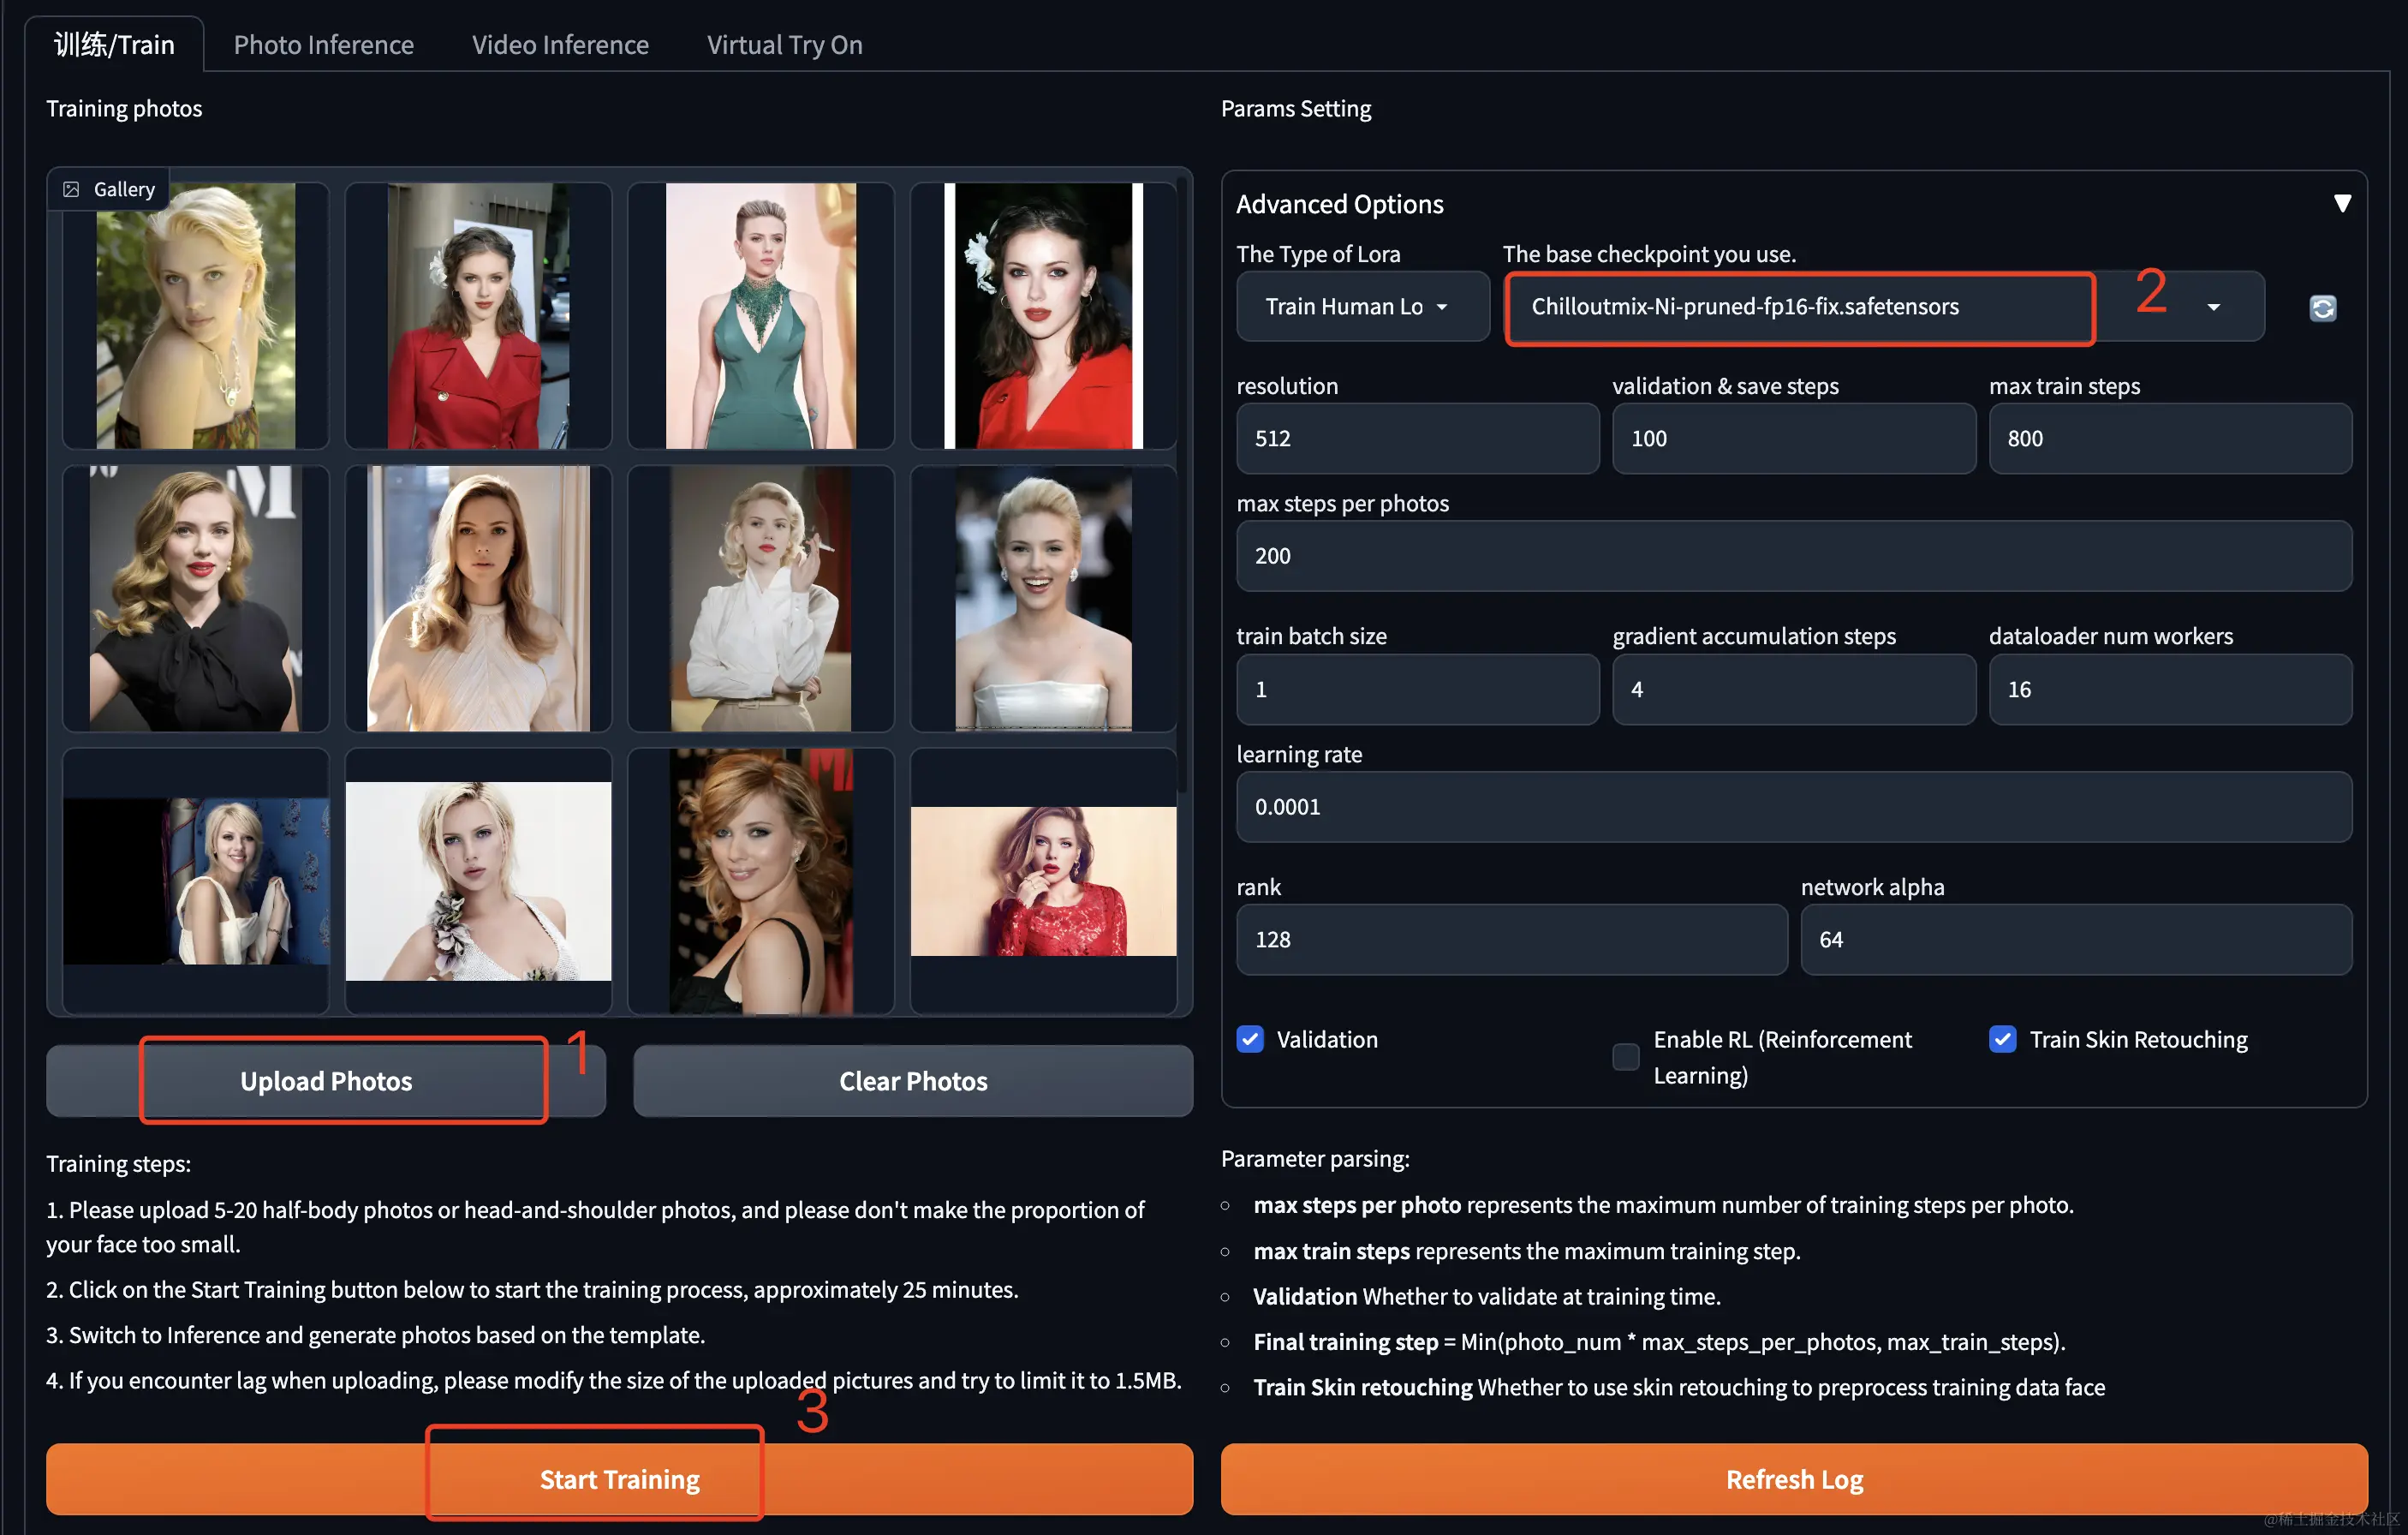Click the refresh checkpoint list icon
The width and height of the screenshot is (2408, 1535).
2322,307
